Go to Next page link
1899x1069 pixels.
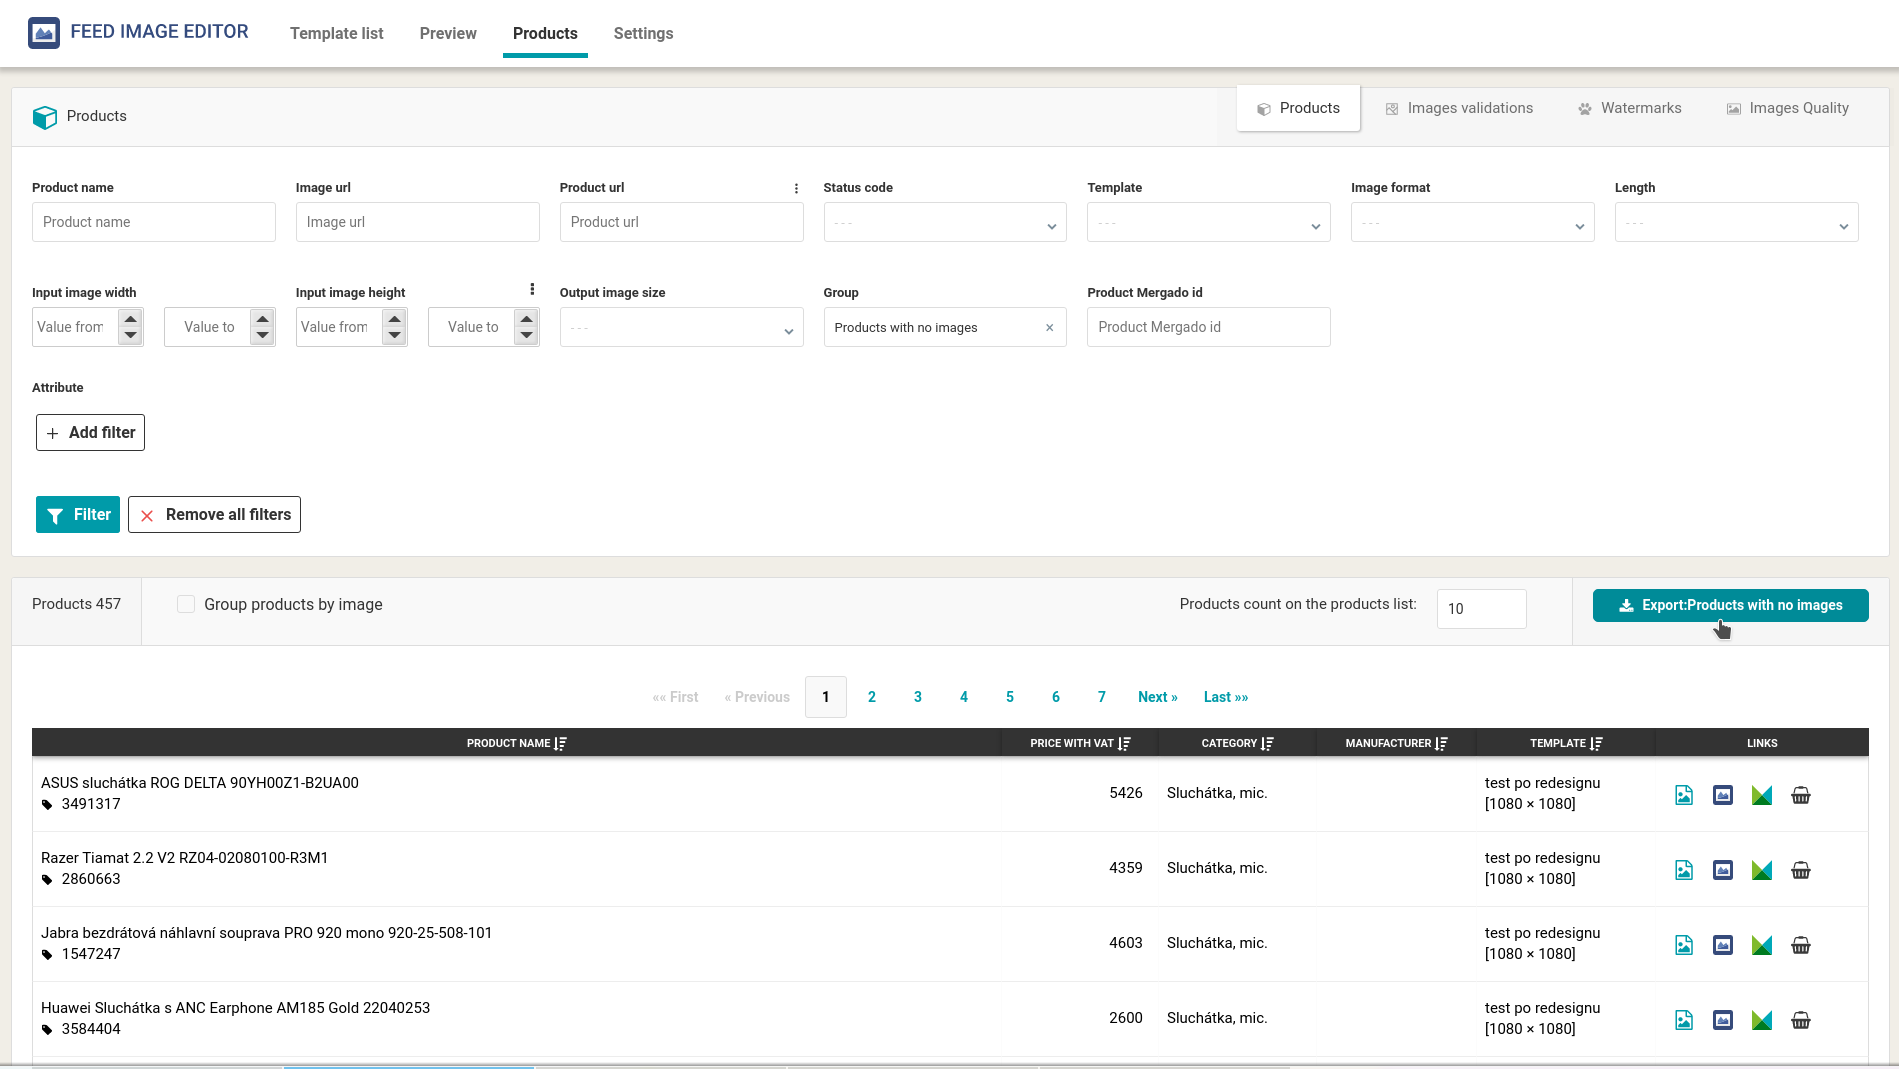pos(1158,697)
